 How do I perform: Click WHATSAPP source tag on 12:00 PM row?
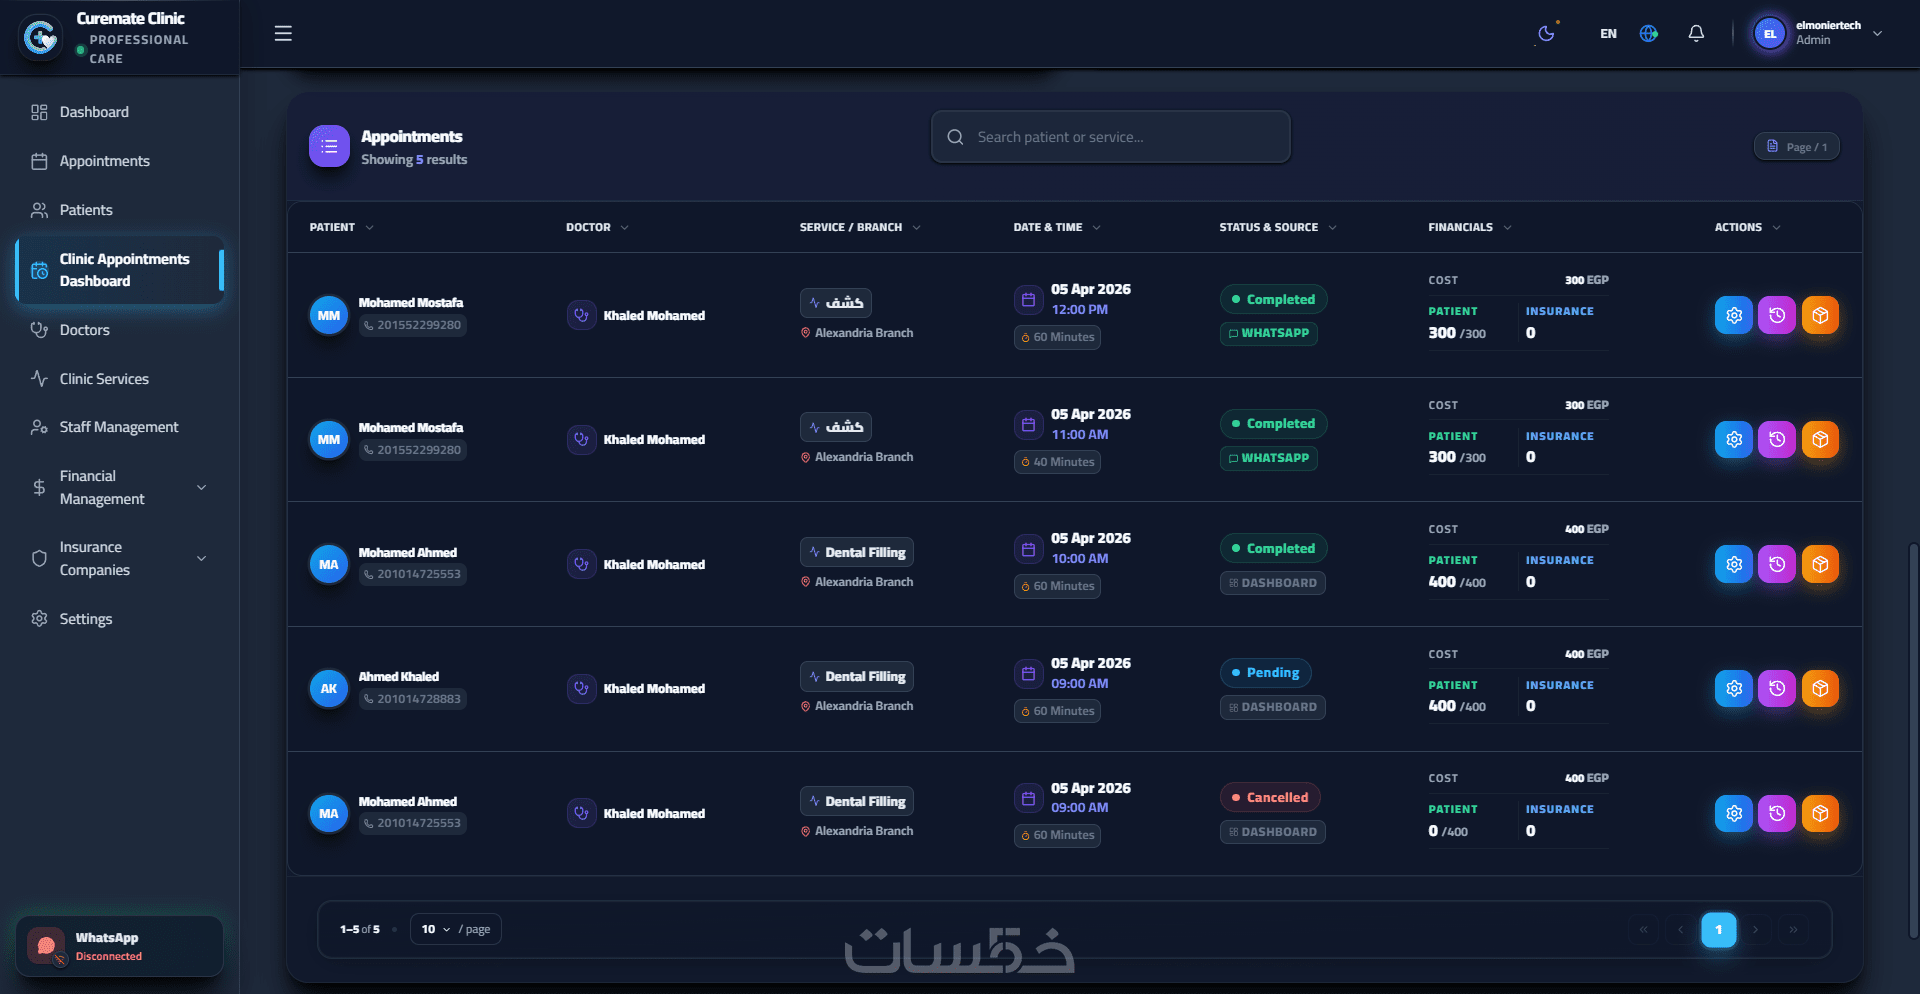coord(1268,334)
